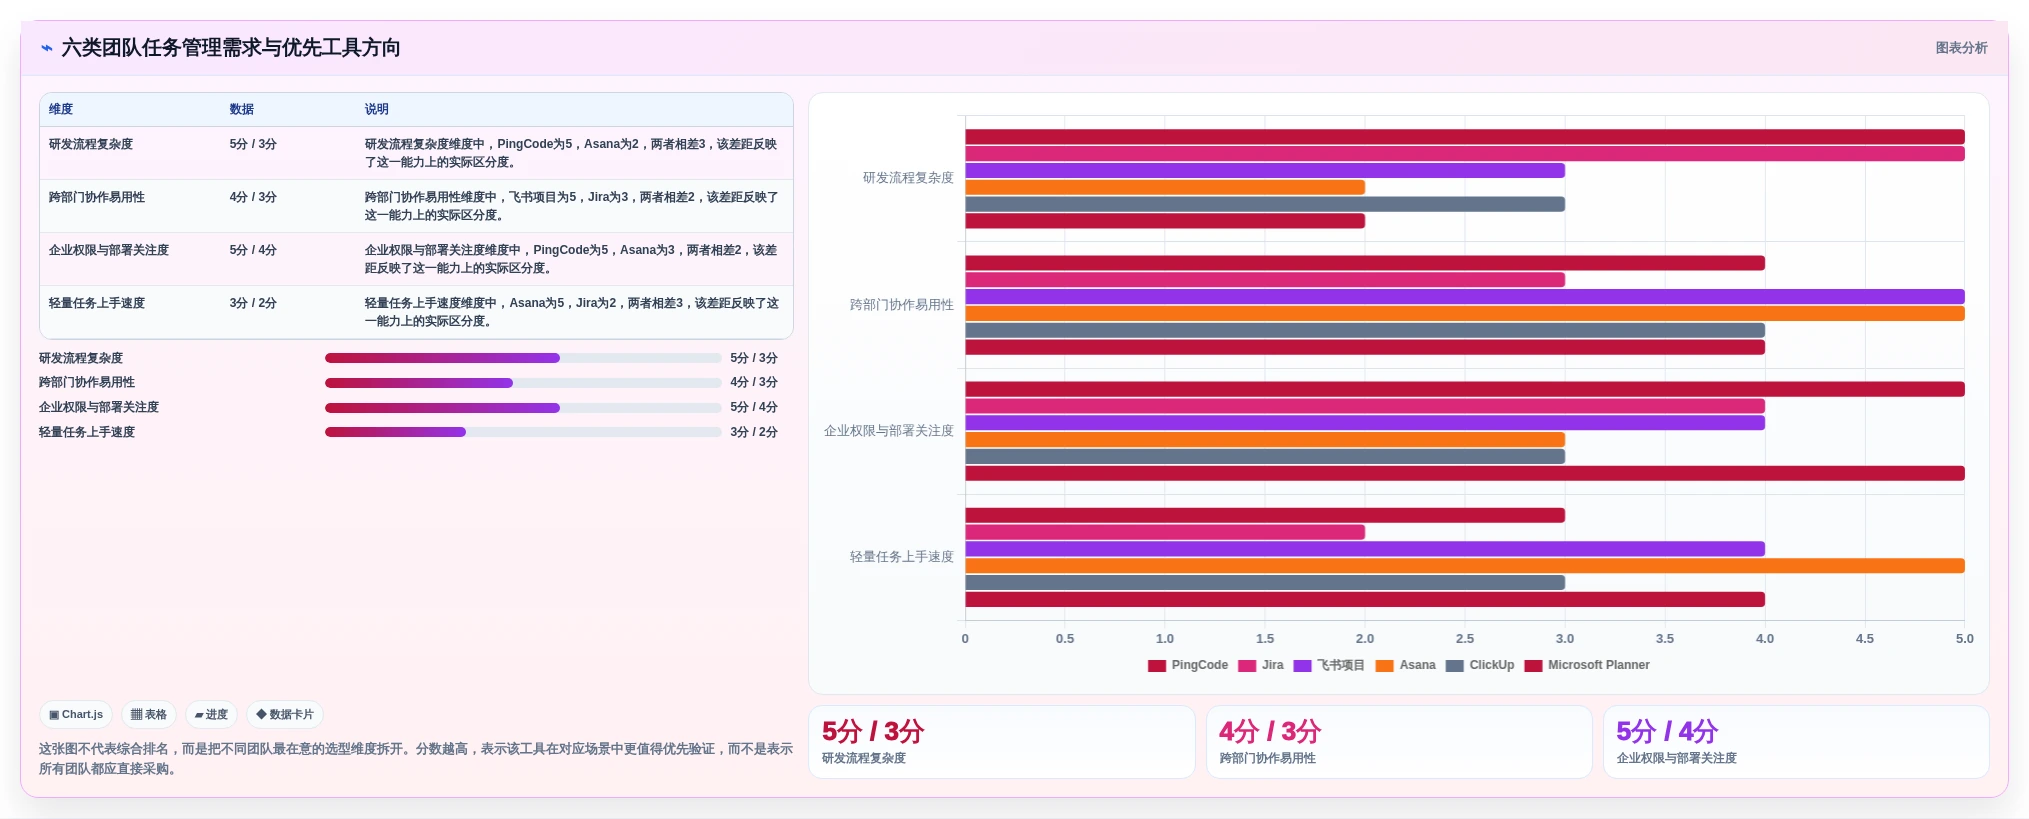Click the 维度 column header
Image resolution: width=2029 pixels, height=819 pixels.
point(61,110)
